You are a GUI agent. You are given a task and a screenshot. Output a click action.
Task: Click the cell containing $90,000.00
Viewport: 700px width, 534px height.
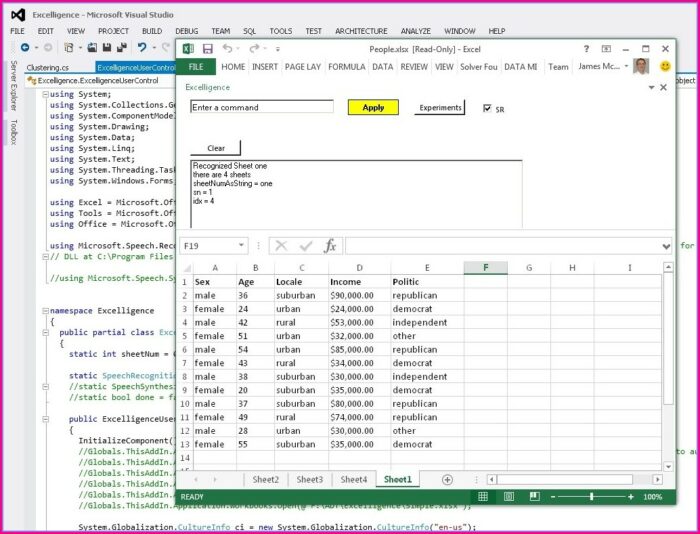359,296
